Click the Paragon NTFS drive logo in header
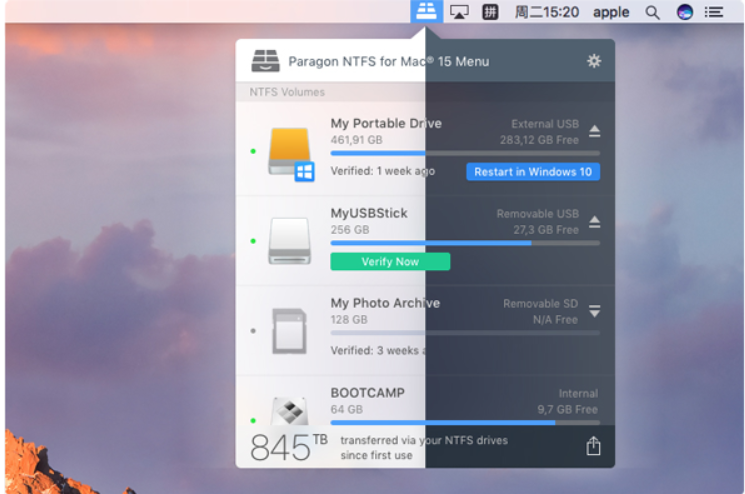This screenshot has height=494, width=745. 266,61
